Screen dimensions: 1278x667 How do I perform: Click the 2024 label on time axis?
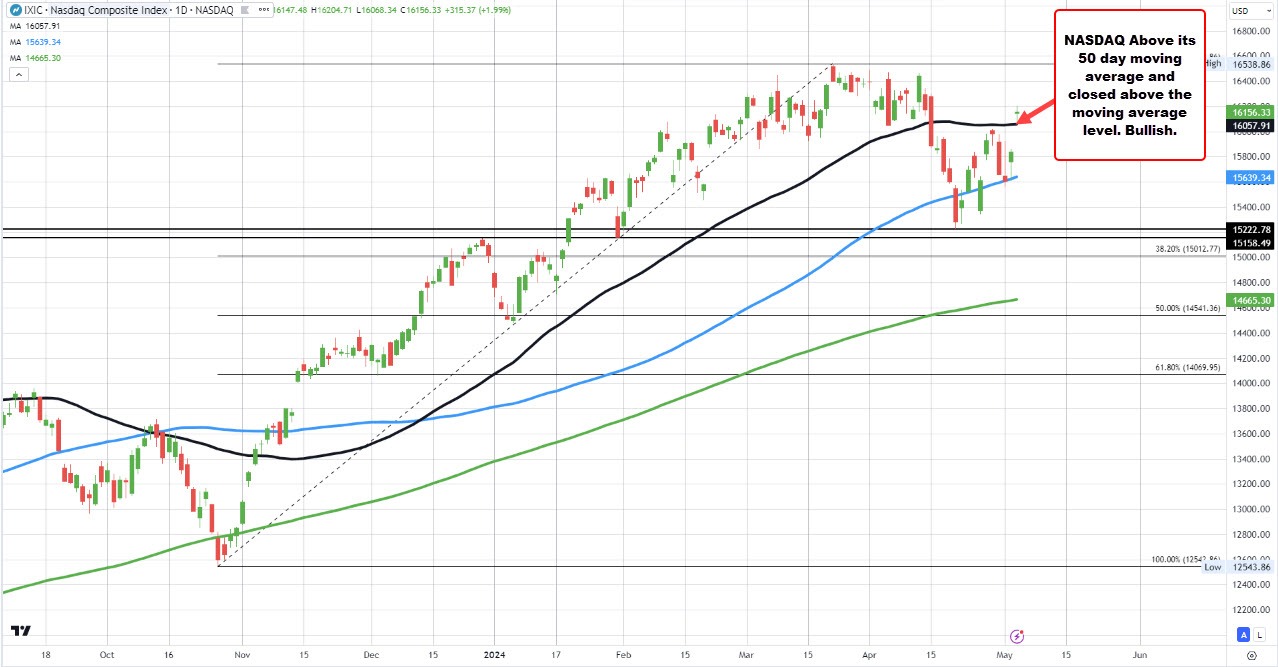click(x=495, y=654)
